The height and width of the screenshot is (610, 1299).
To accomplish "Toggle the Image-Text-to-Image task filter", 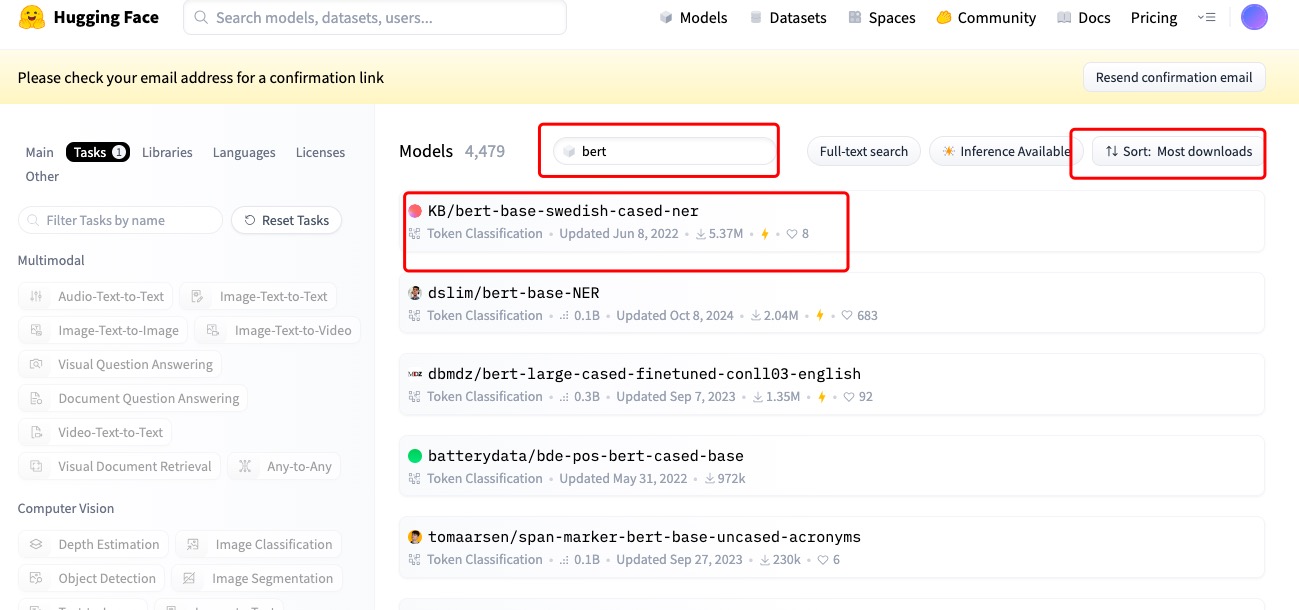I will (x=104, y=331).
